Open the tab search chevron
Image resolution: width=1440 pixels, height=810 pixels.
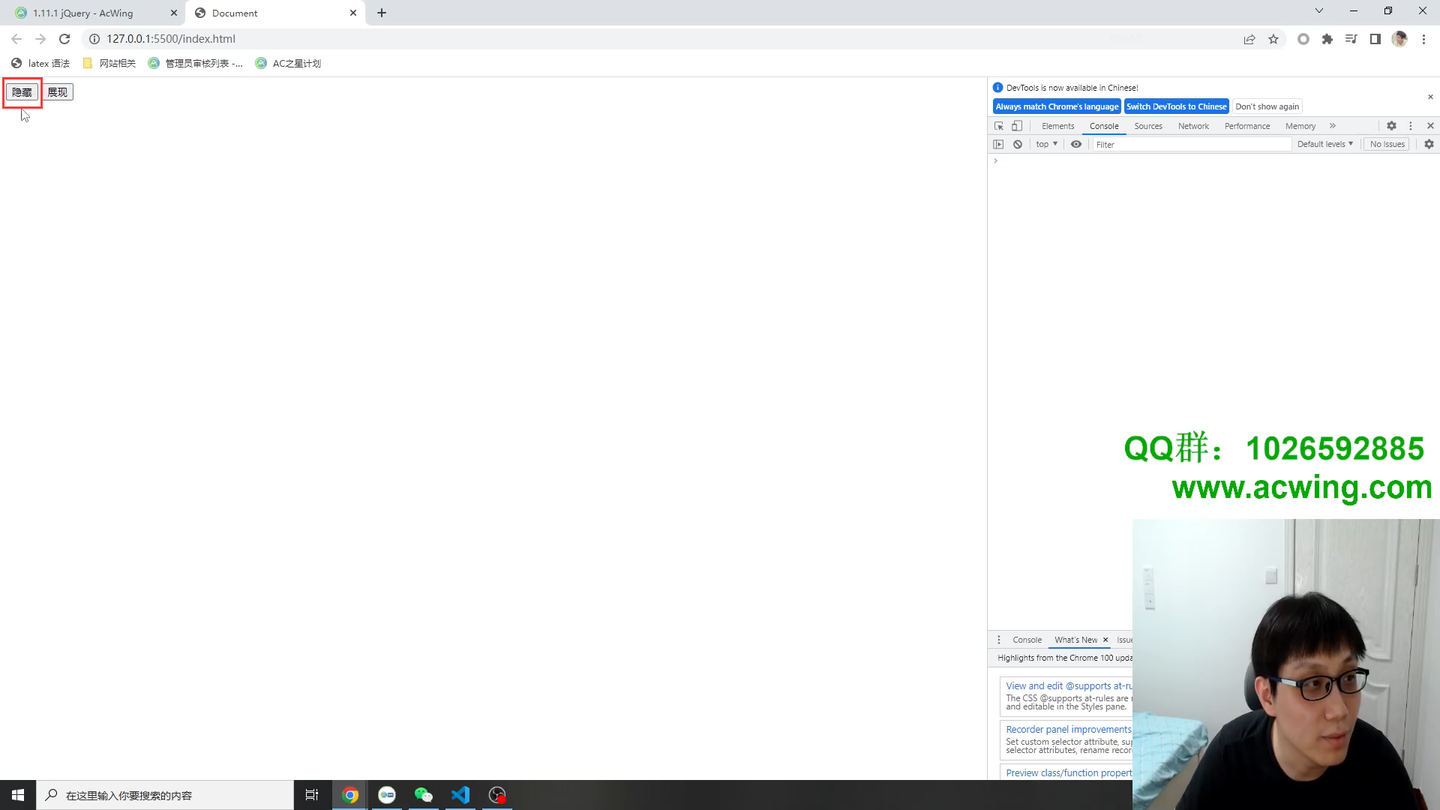point(1319,11)
